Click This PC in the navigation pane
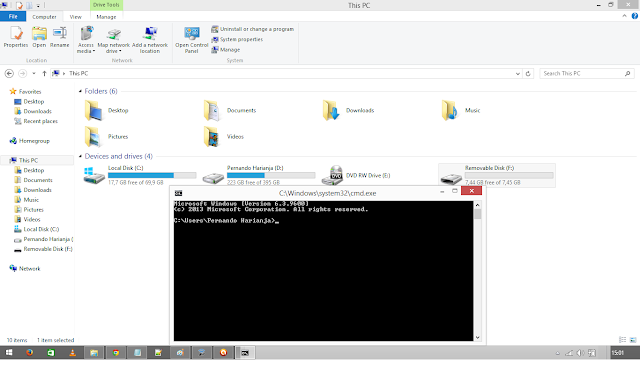640x367 pixels. point(28,160)
